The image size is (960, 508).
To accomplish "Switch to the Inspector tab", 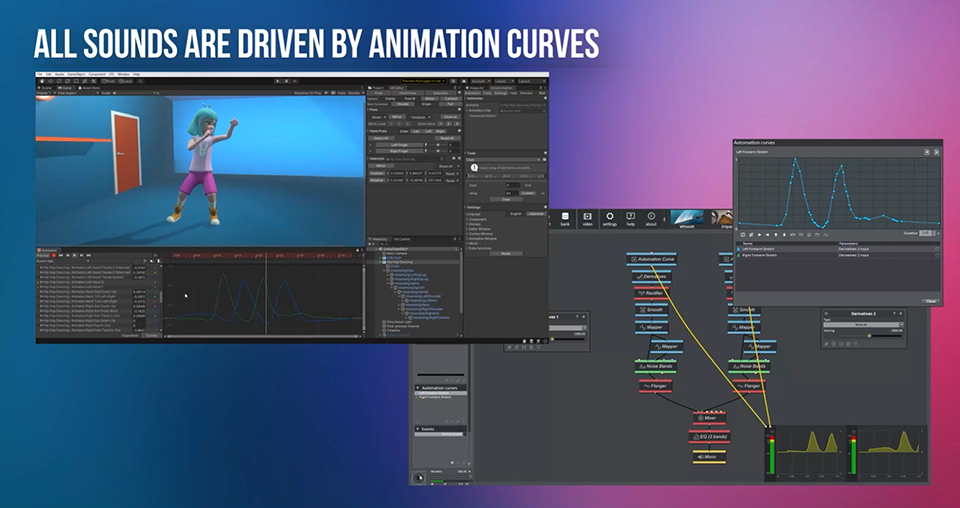I will tap(475, 88).
